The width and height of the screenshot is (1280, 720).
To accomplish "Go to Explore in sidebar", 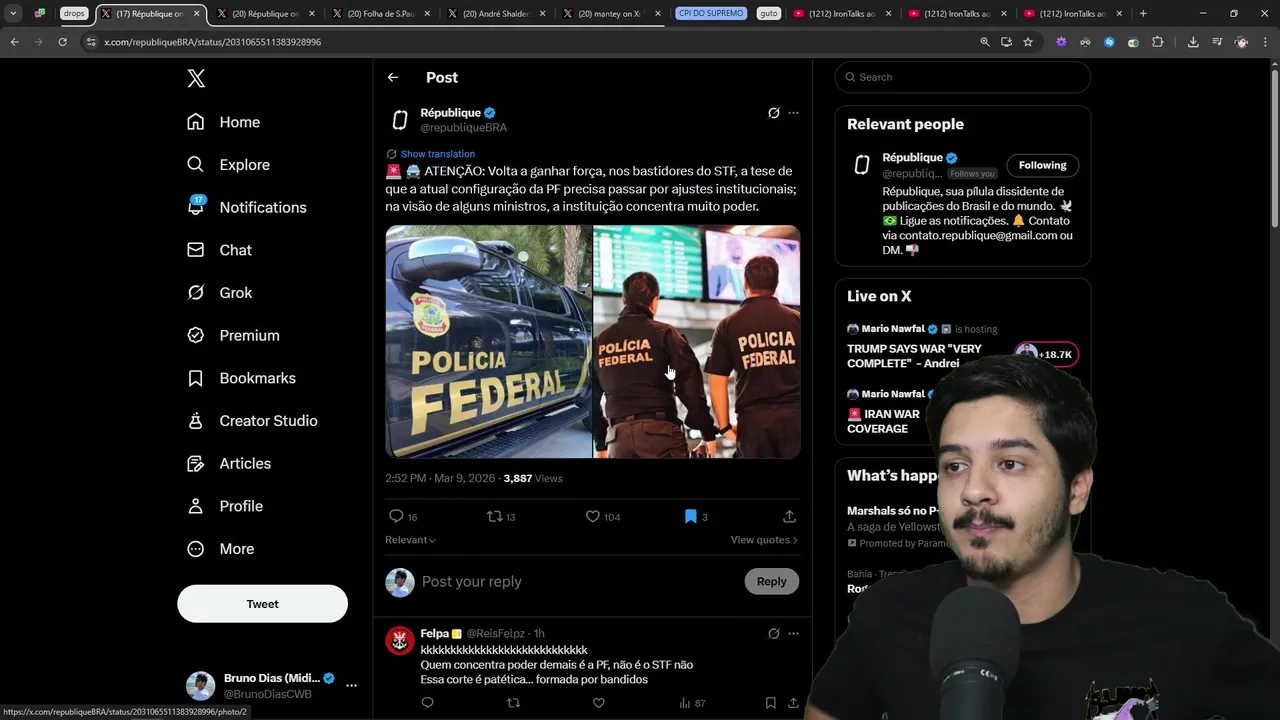I will pos(229,165).
